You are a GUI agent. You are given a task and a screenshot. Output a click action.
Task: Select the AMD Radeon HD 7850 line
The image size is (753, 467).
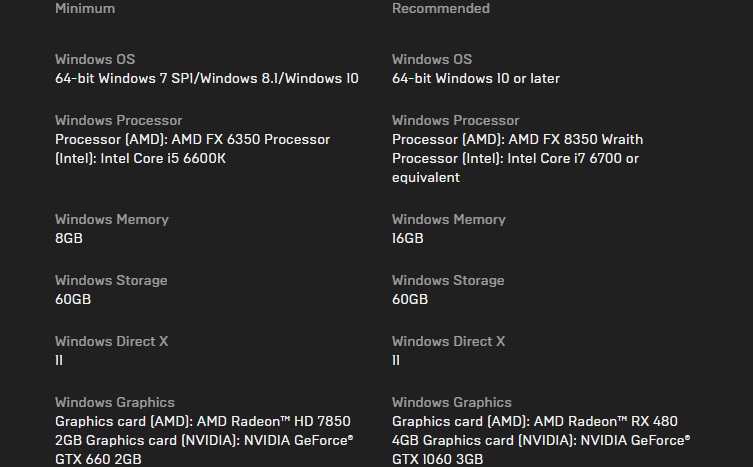click(x=203, y=422)
